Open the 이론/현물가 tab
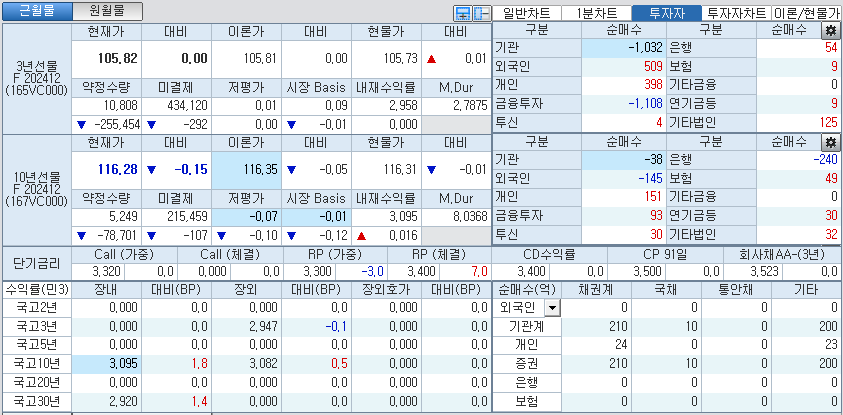 point(806,13)
